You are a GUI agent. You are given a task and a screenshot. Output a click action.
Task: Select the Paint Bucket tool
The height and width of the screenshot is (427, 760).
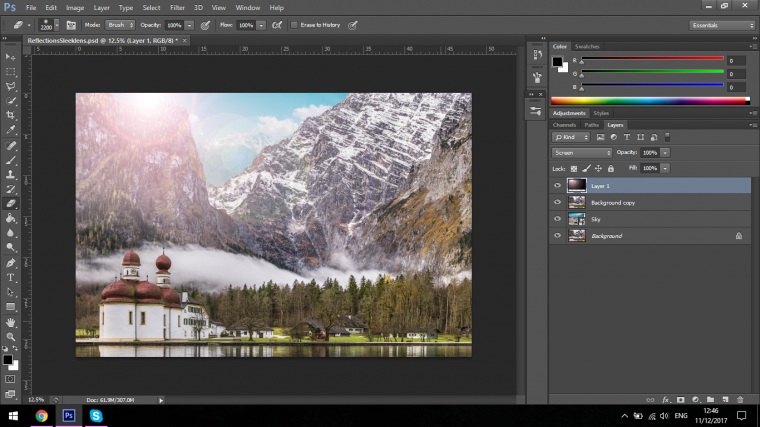(x=10, y=218)
